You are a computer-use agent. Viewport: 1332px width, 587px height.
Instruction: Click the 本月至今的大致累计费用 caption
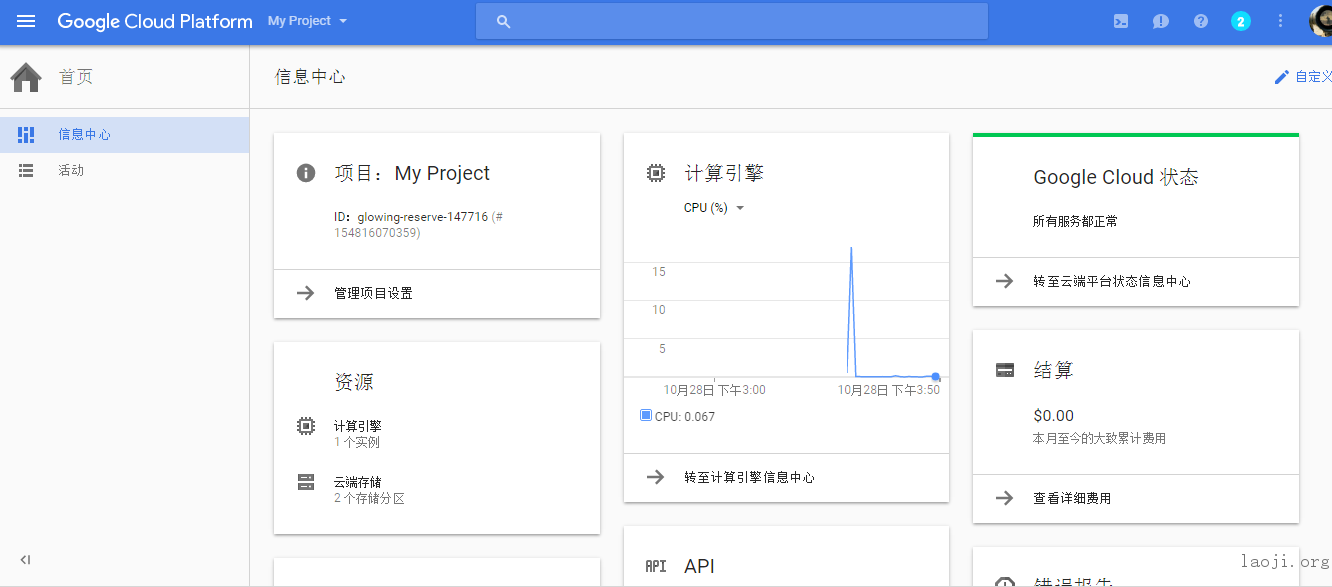click(1099, 438)
